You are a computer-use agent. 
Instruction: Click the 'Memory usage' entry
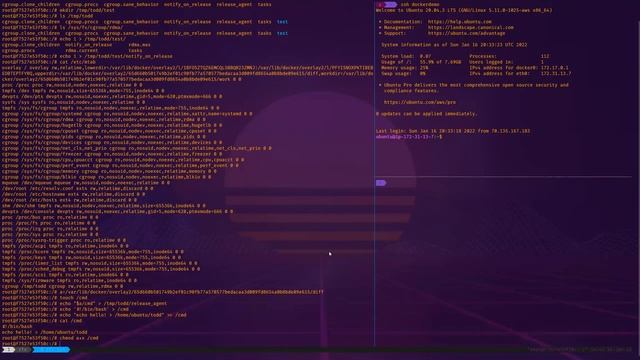[405, 68]
